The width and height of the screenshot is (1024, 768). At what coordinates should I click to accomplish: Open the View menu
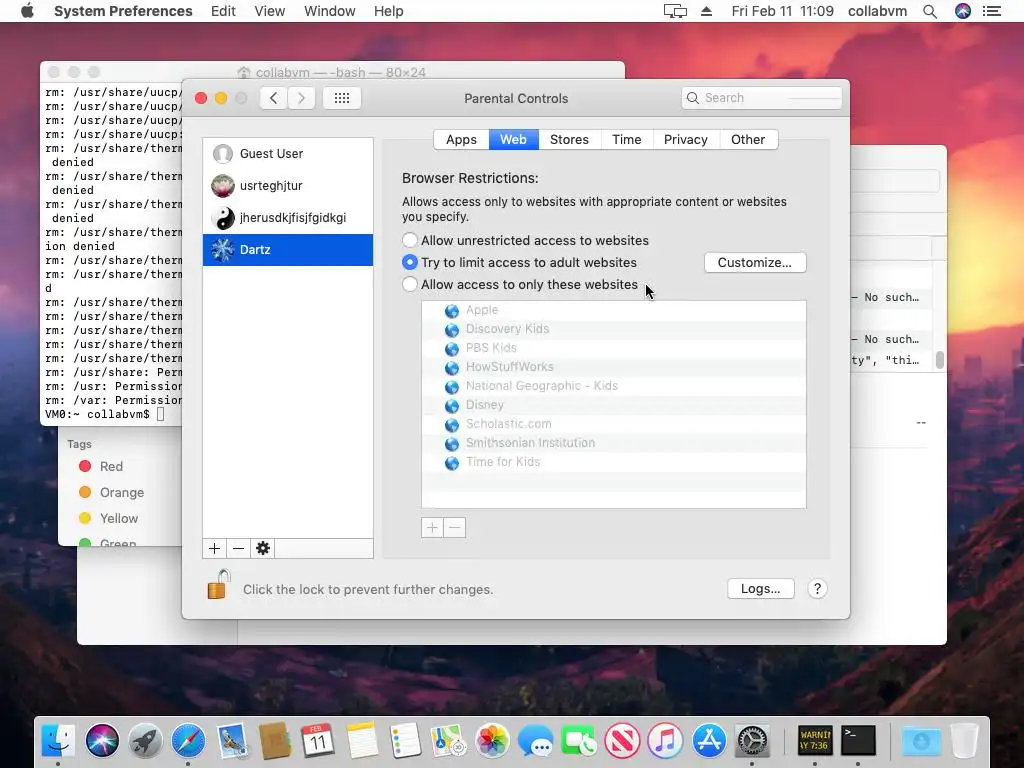click(x=270, y=11)
